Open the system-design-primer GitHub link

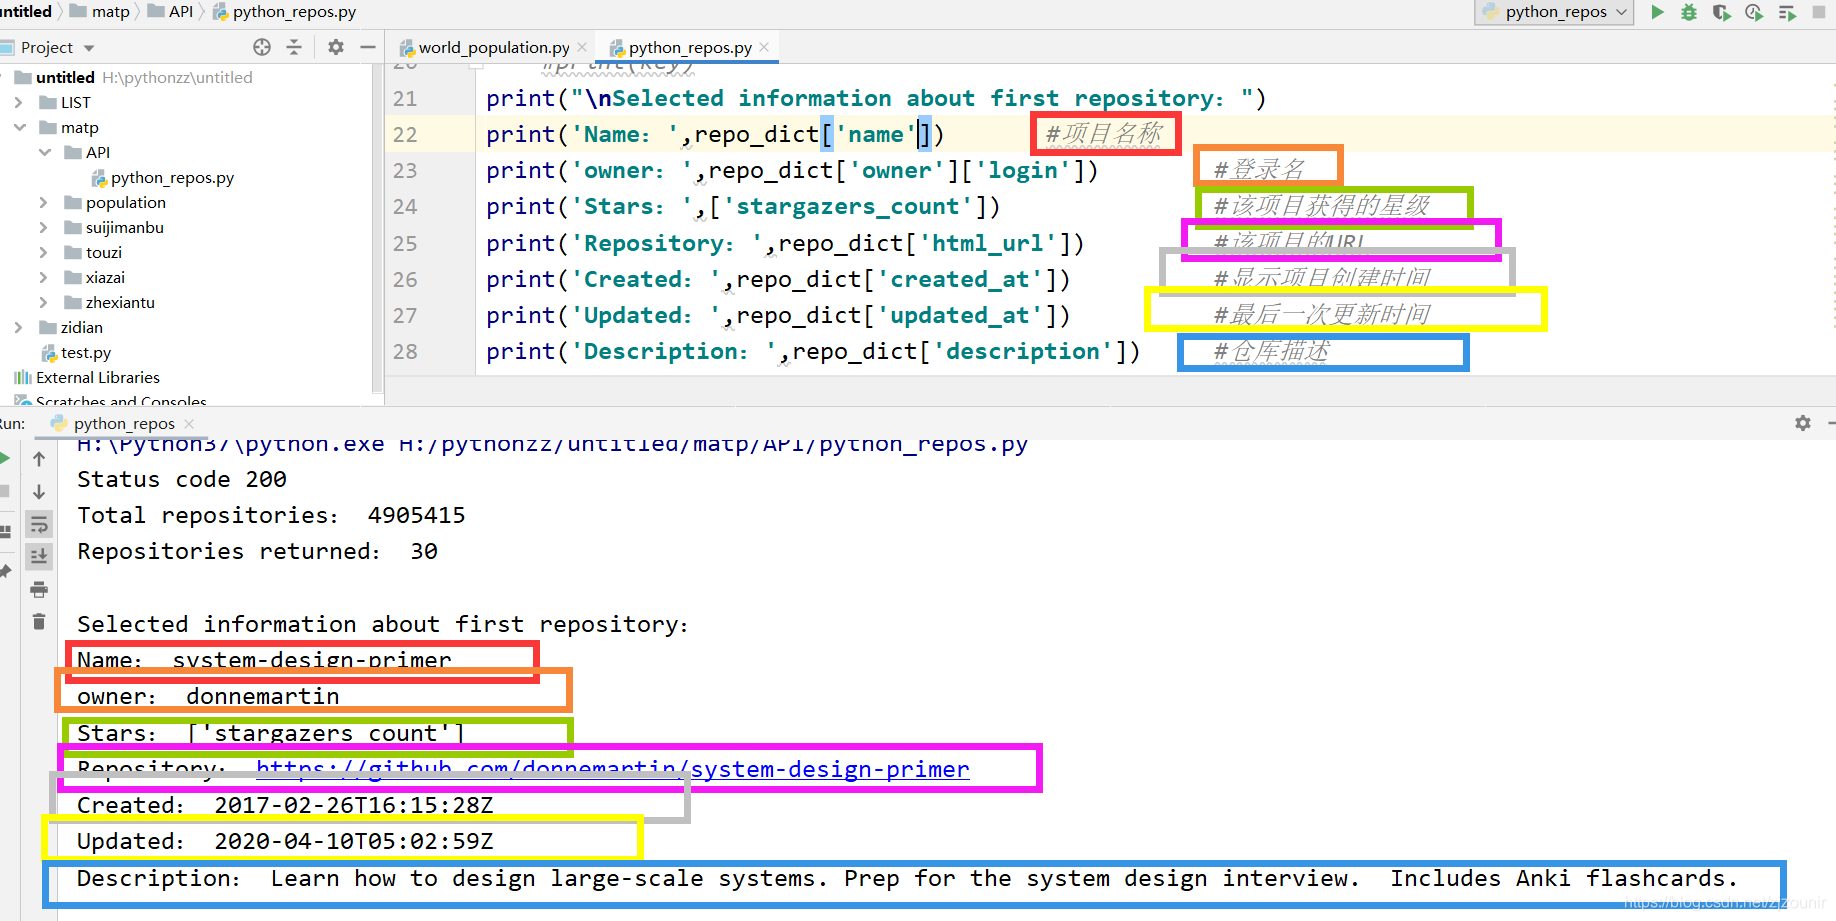(613, 769)
